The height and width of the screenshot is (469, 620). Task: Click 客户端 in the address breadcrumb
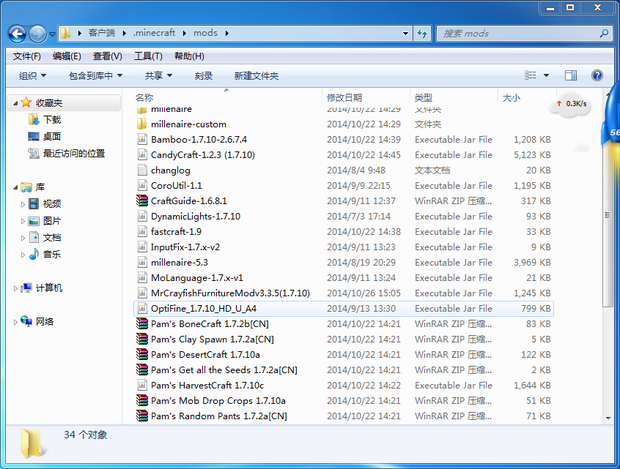[x=102, y=33]
